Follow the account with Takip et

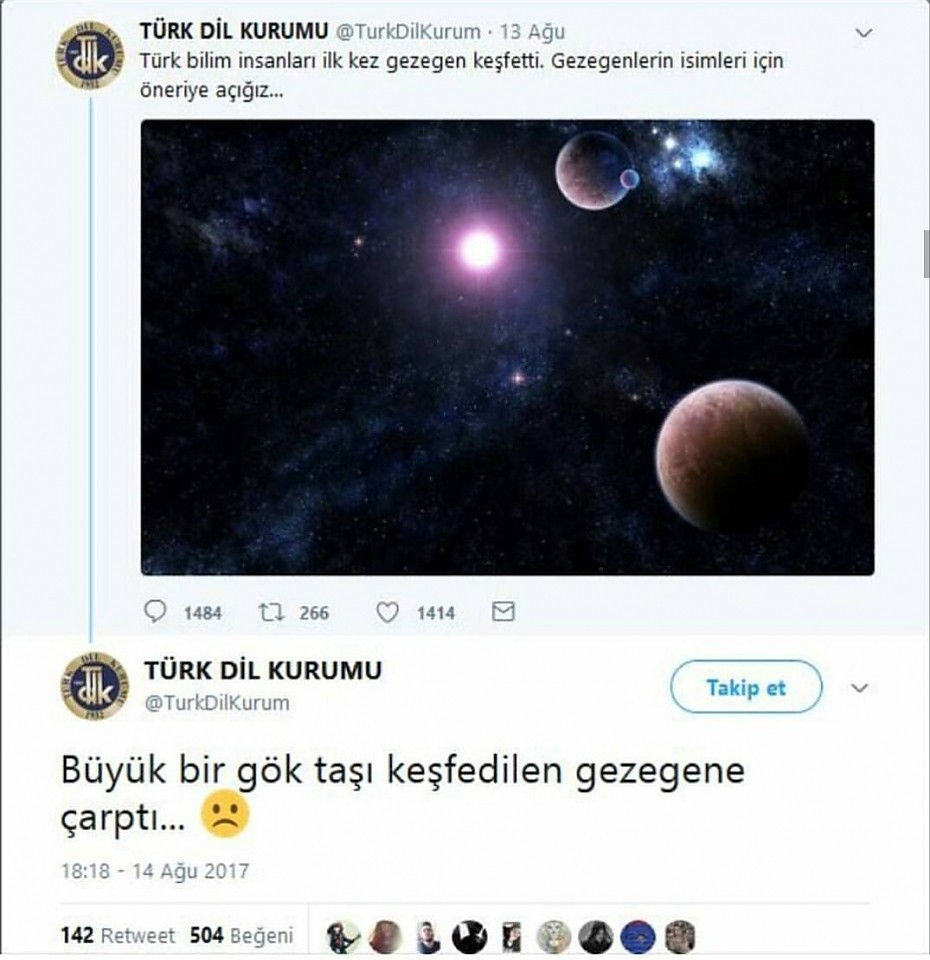pyautogui.click(x=746, y=687)
